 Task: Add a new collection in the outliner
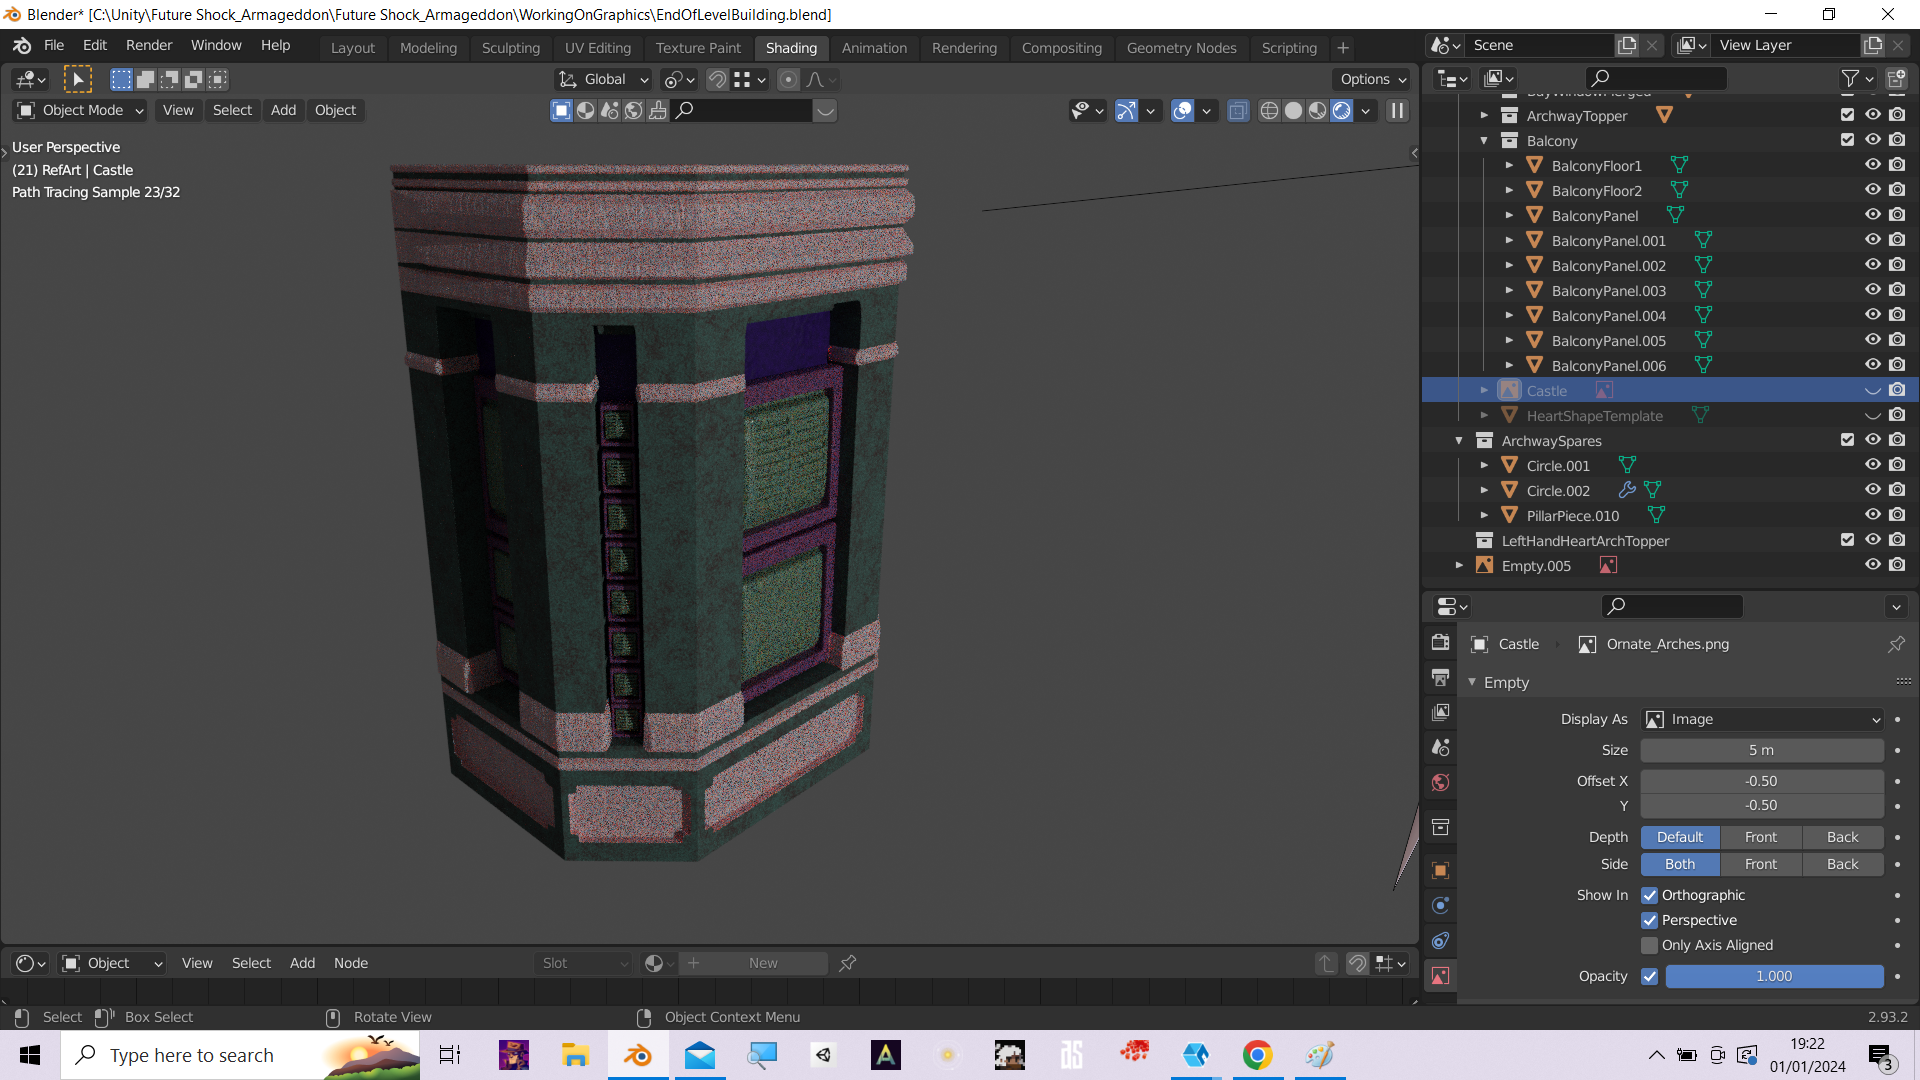[x=1895, y=78]
